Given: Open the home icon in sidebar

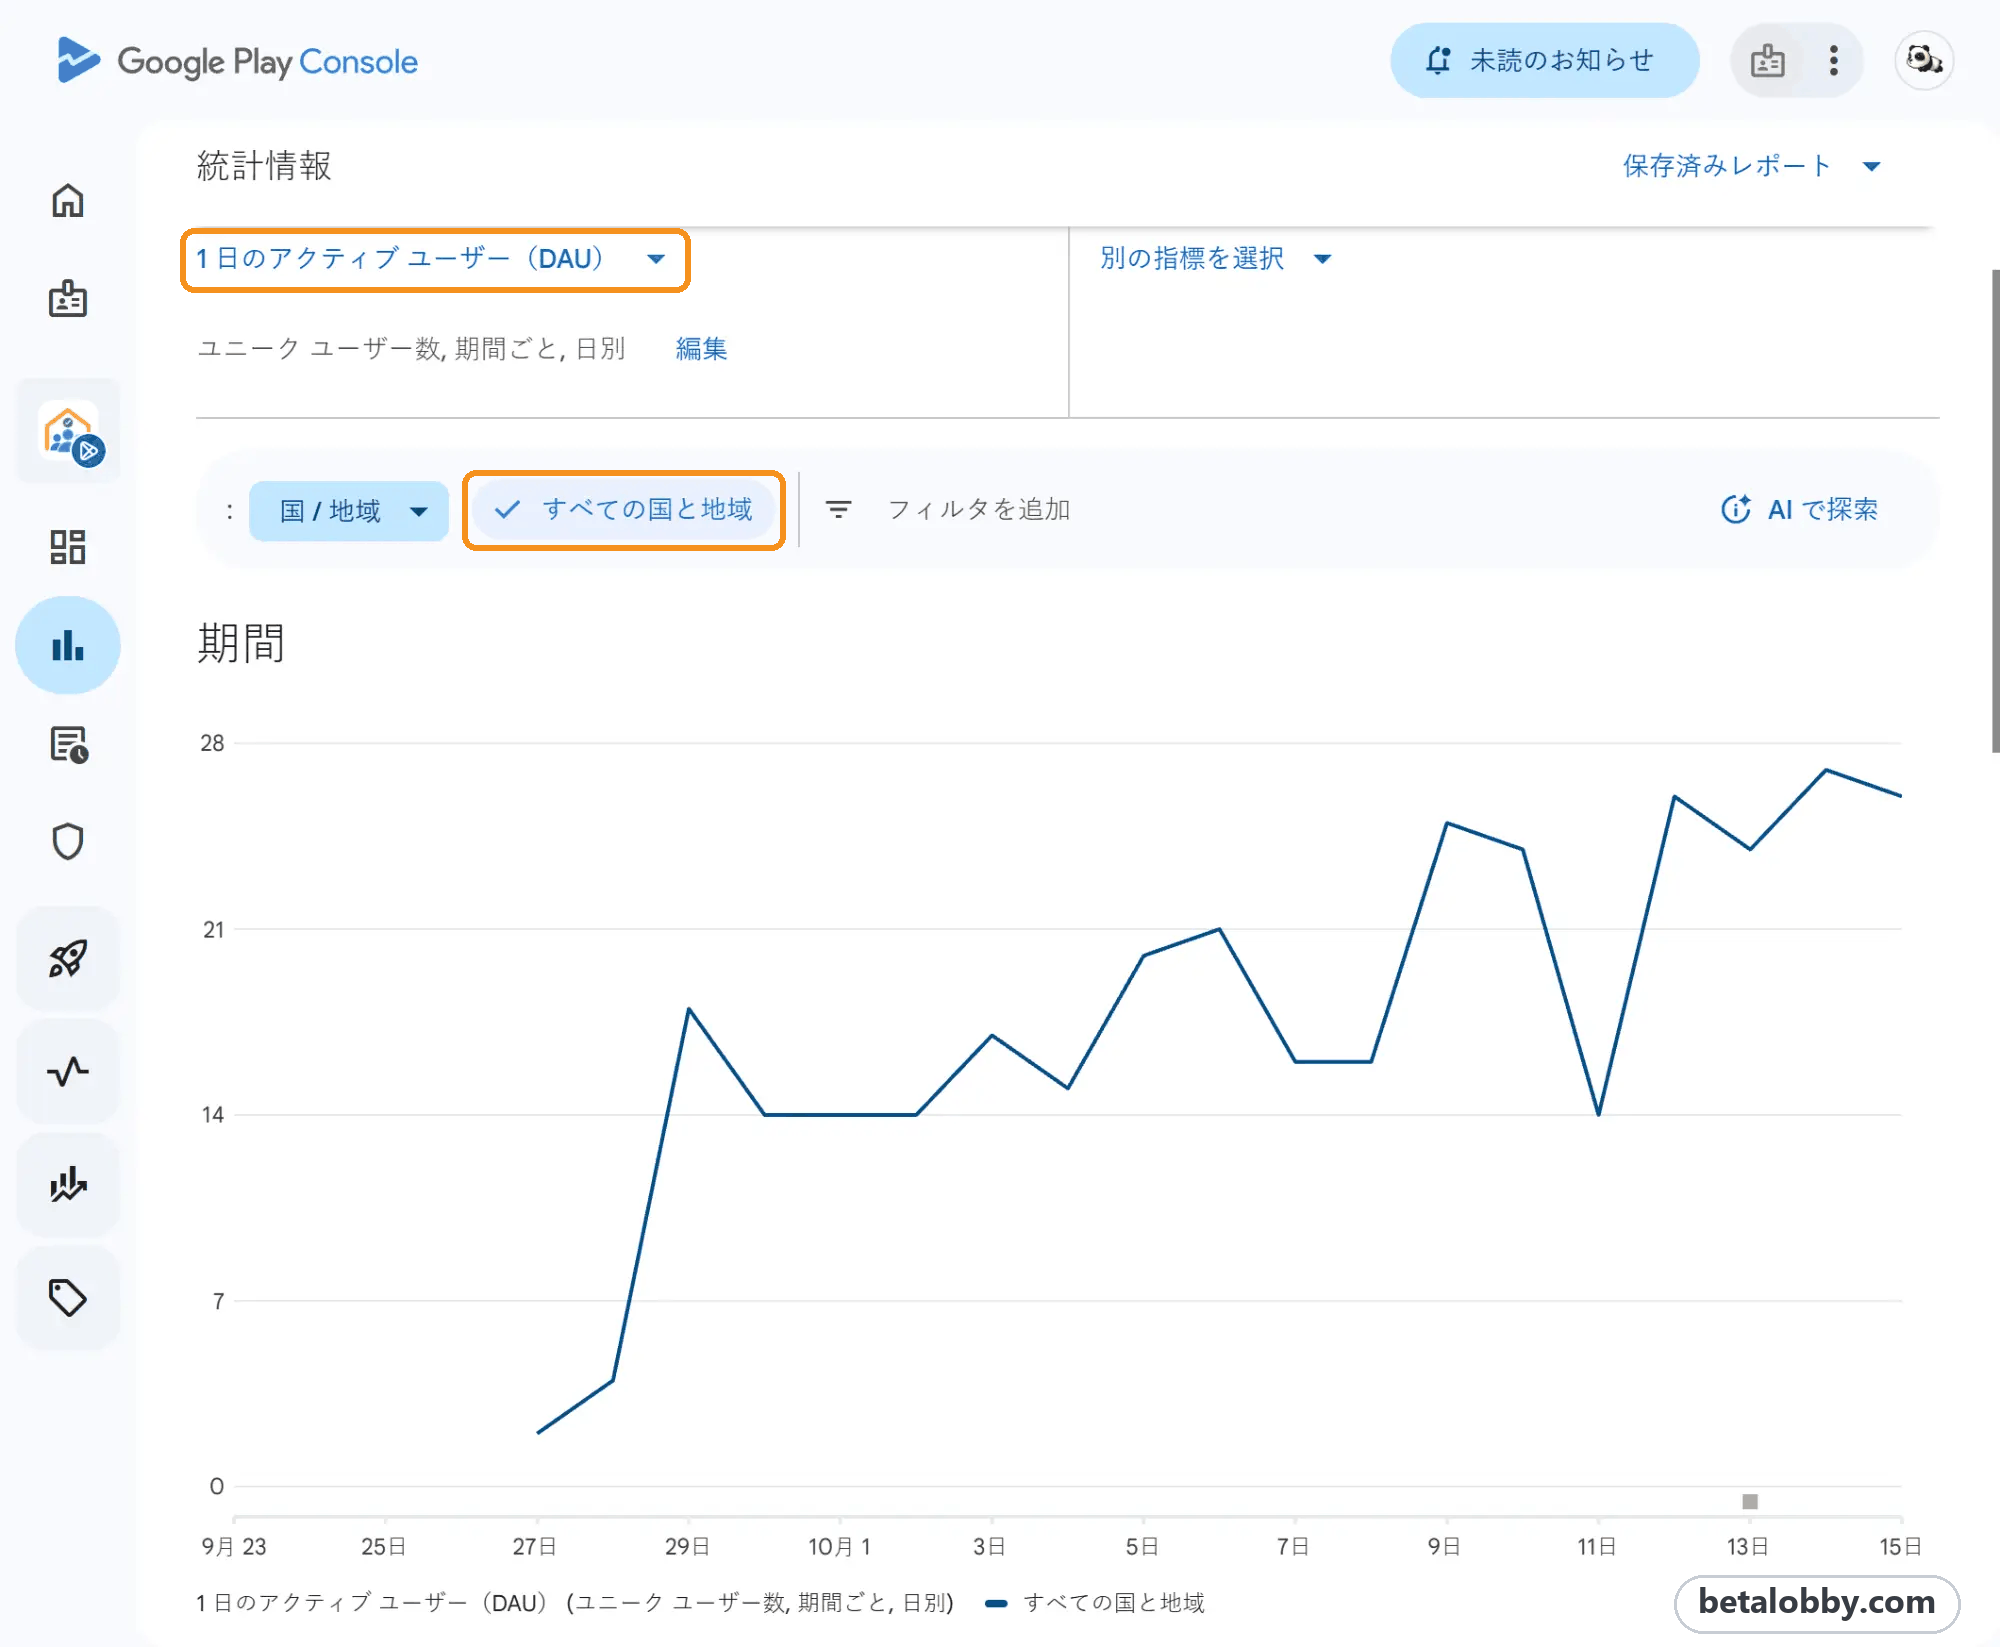Looking at the screenshot, I should (x=68, y=201).
